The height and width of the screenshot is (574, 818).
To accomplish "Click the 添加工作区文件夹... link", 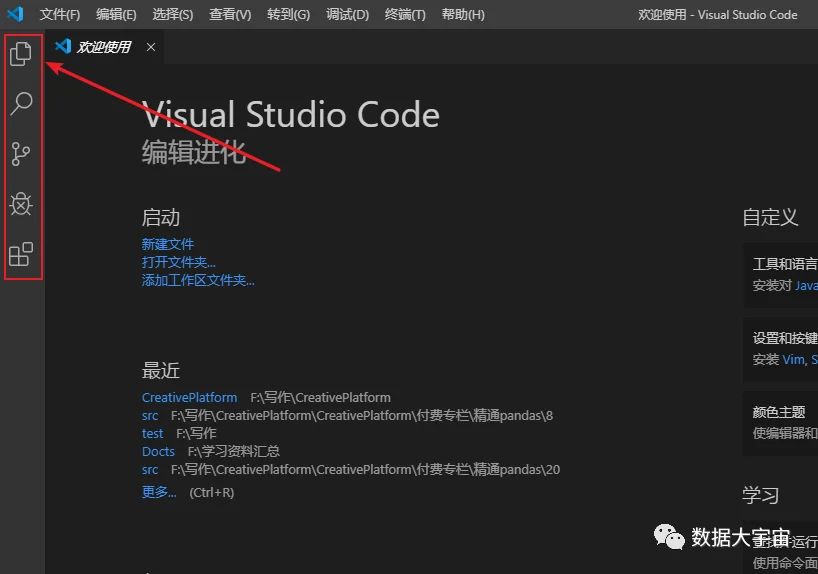I will [x=198, y=280].
